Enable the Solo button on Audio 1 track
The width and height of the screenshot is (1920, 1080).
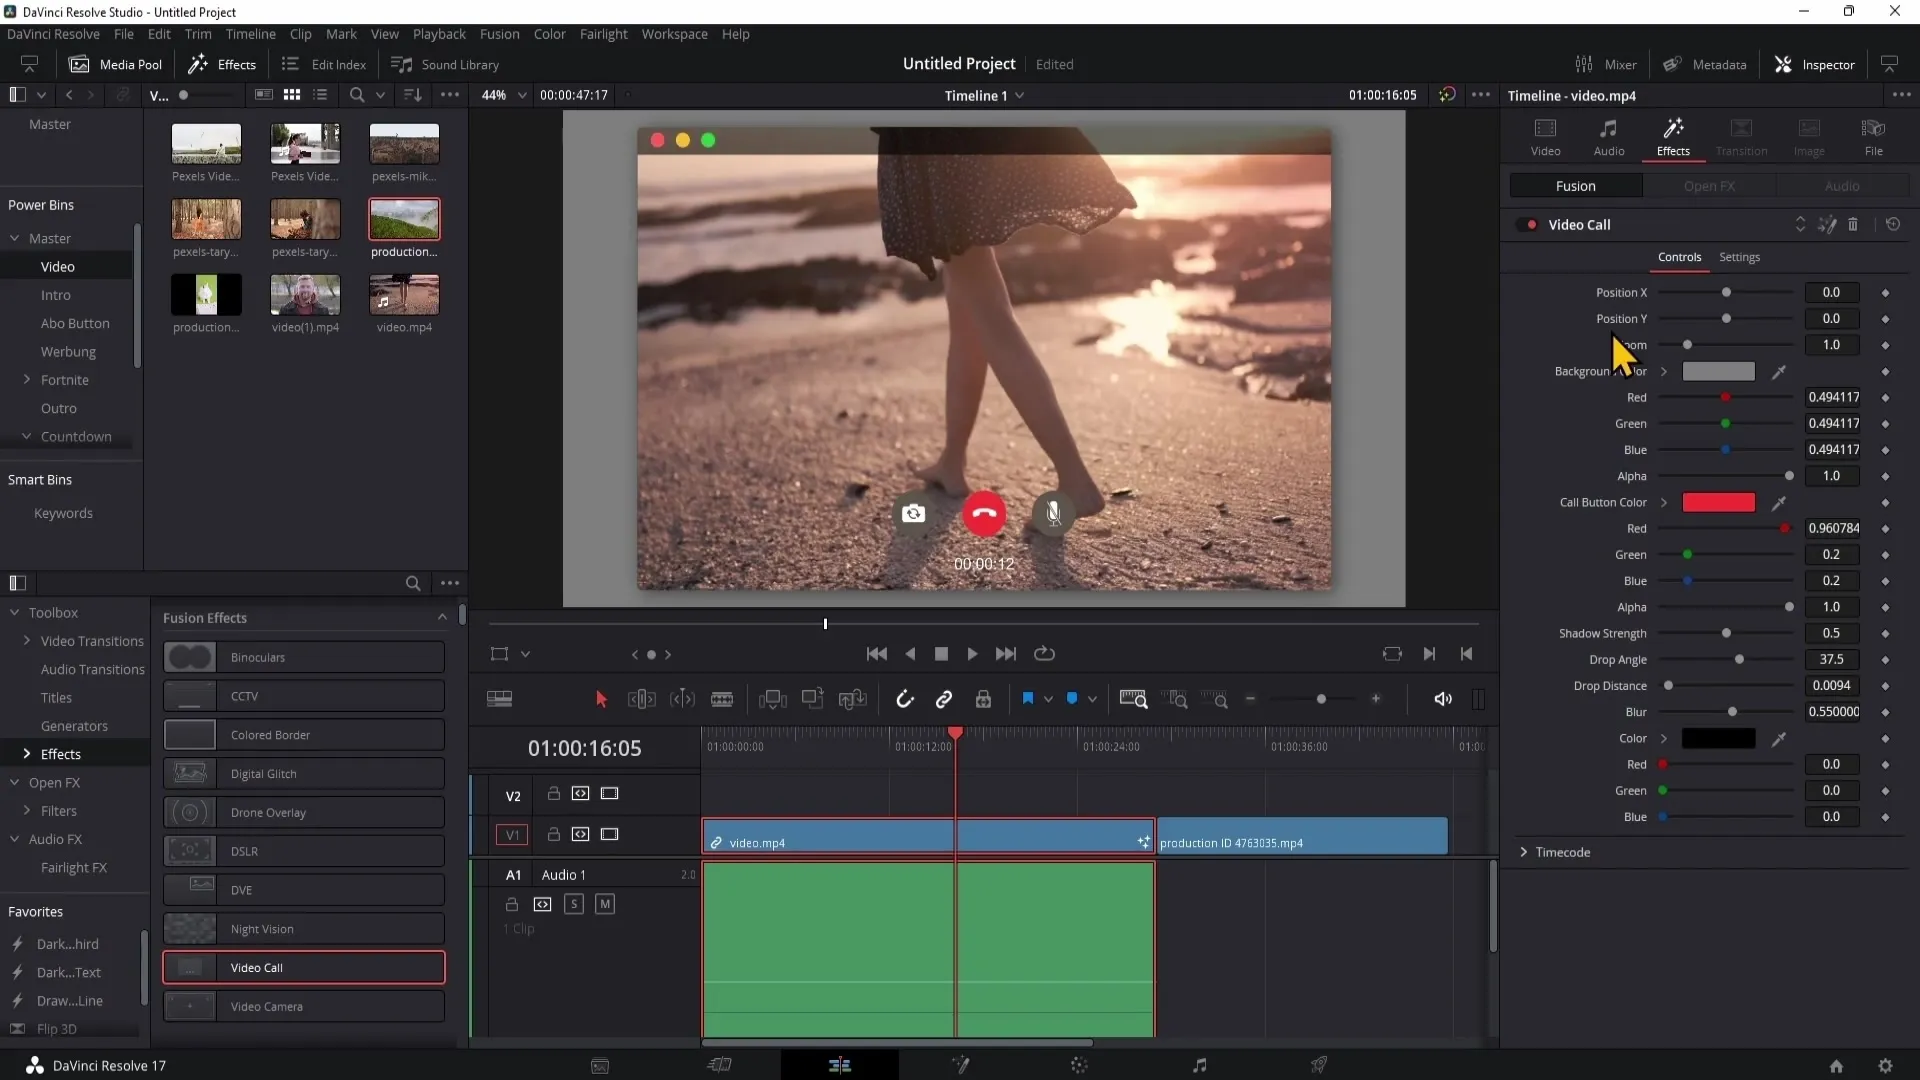click(x=572, y=903)
